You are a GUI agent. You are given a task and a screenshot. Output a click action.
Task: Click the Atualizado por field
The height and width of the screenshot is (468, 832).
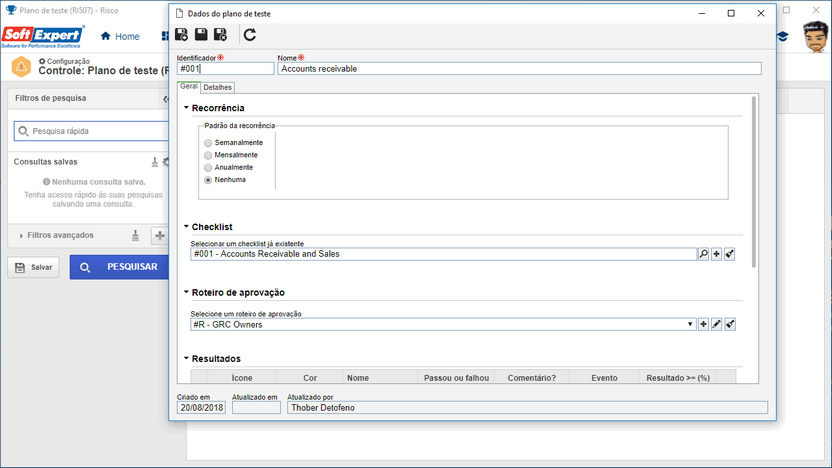[x=527, y=408]
